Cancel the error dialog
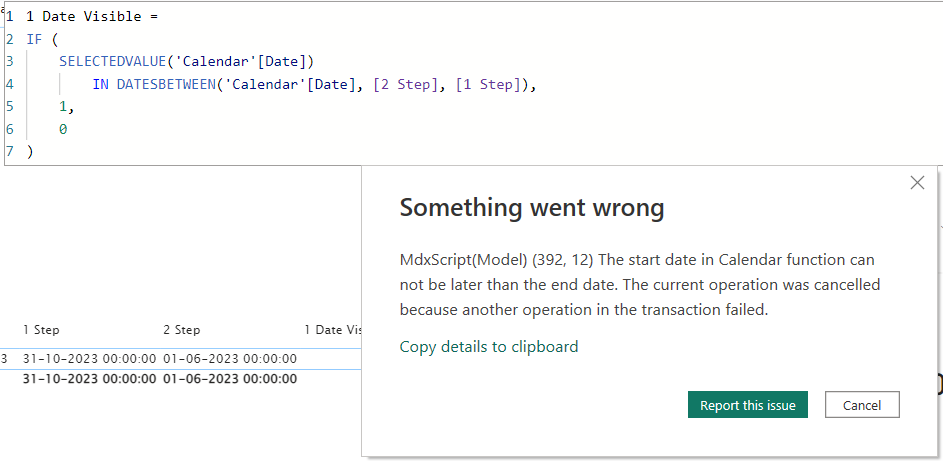Image resolution: width=943 pixels, height=461 pixels. pos(862,405)
